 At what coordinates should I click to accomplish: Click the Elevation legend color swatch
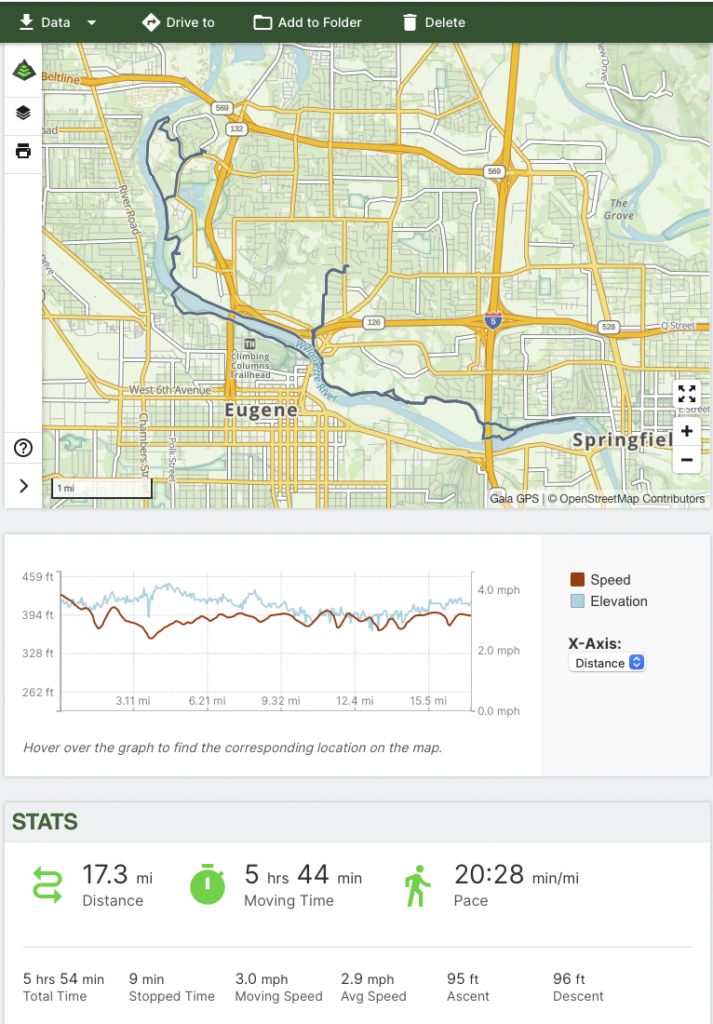pyautogui.click(x=577, y=602)
